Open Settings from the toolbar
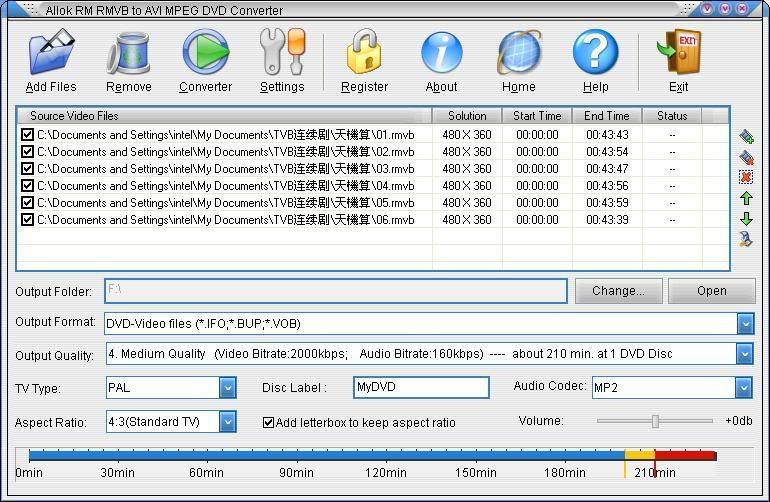 click(282, 52)
